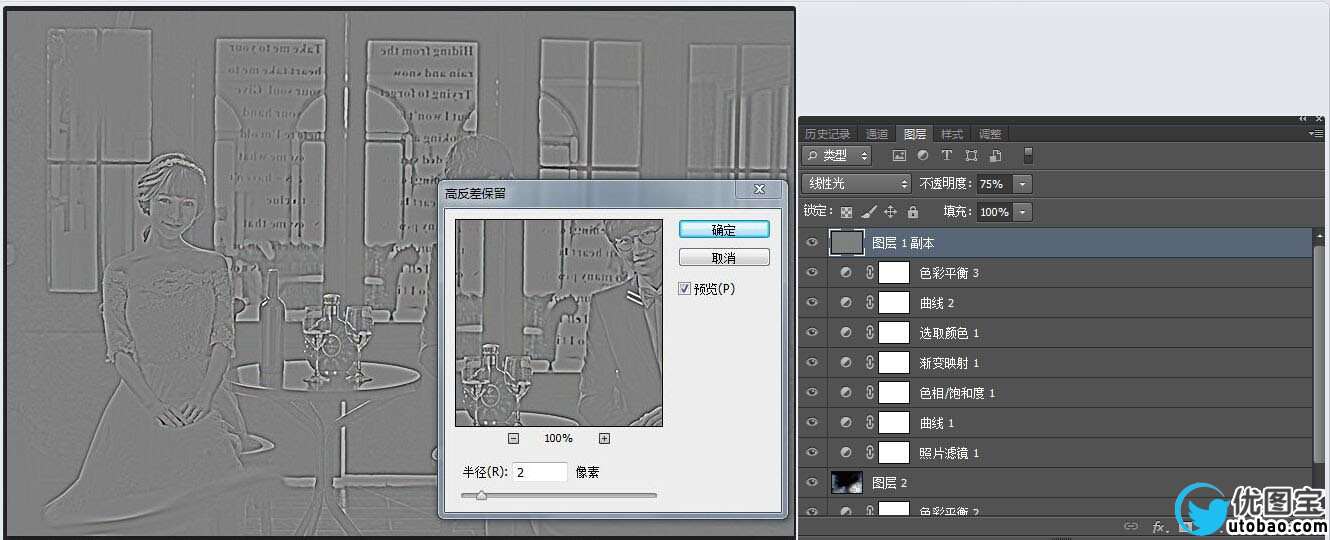Select the 色相/饱和度 1 layer name
The width and height of the screenshot is (1330, 540).
(x=957, y=393)
